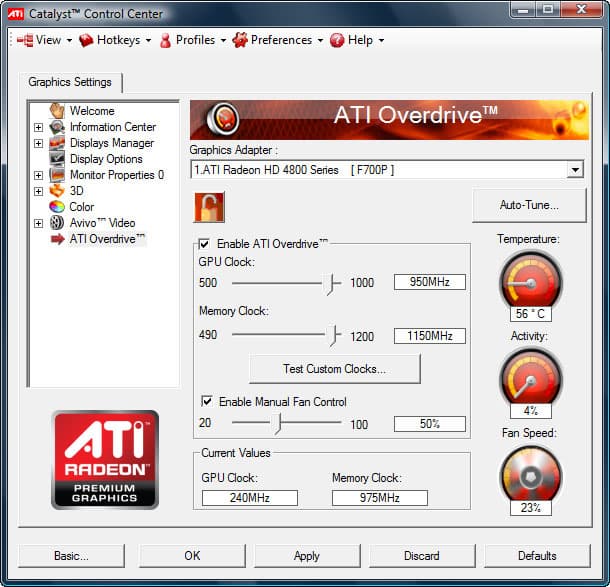Click the 1150MHz memory clock field
610x587 pixels.
[429, 335]
